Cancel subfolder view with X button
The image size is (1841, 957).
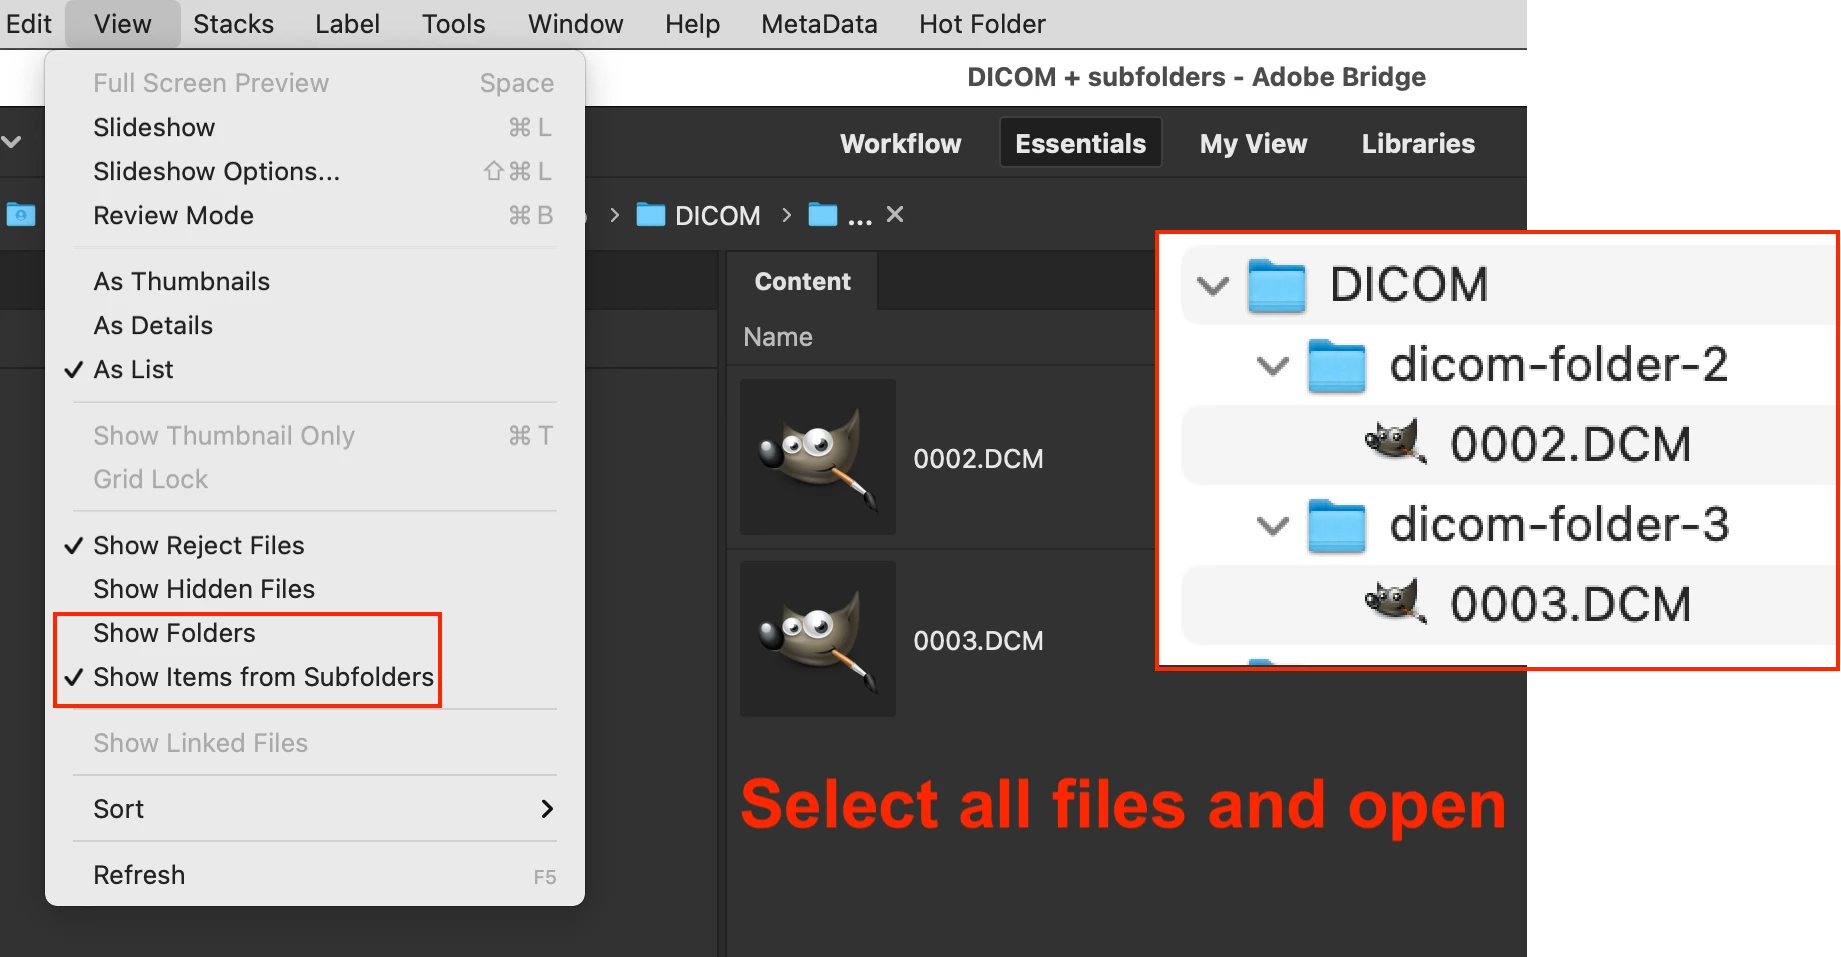(x=895, y=214)
